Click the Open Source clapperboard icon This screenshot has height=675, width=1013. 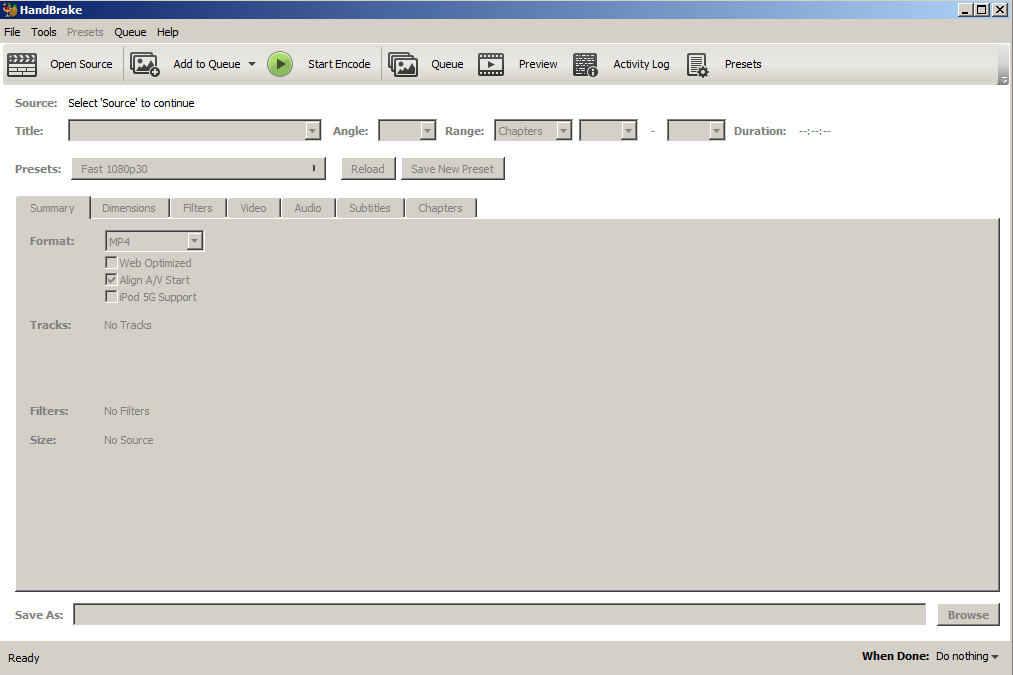click(x=22, y=65)
